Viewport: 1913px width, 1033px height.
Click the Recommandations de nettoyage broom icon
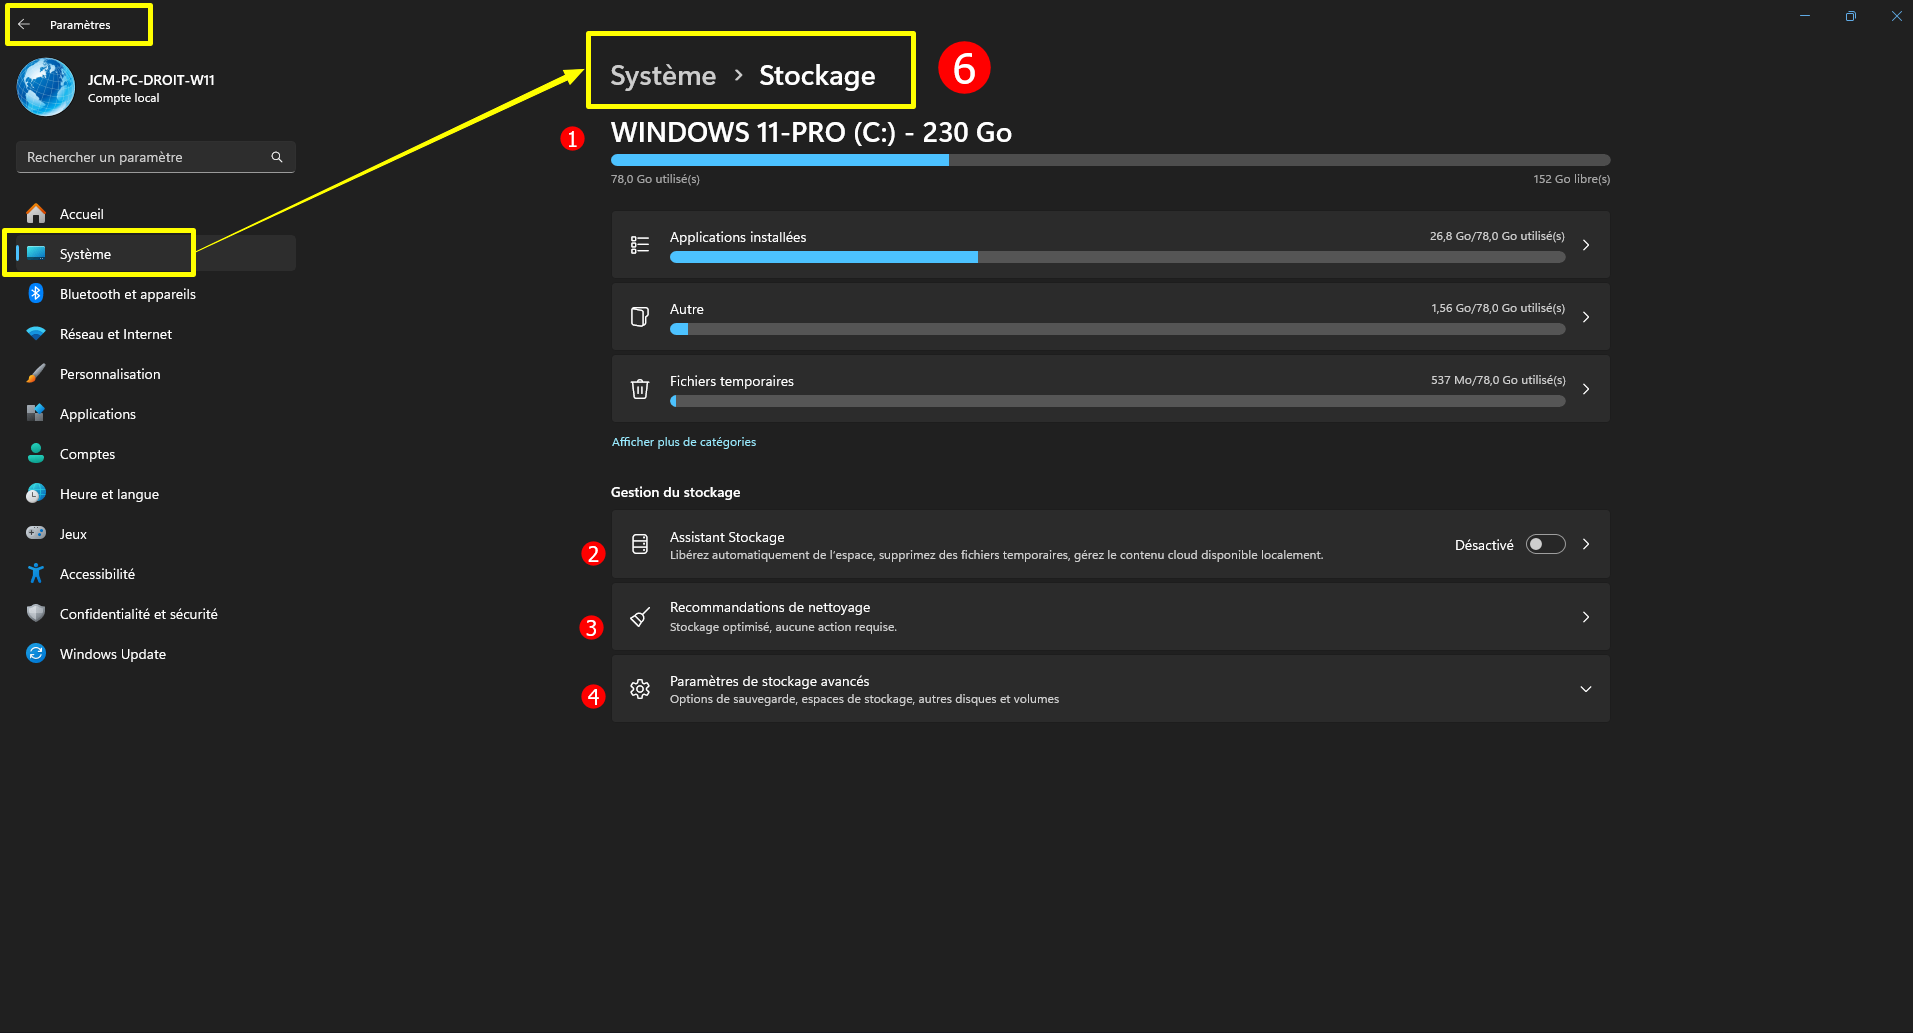click(x=640, y=617)
